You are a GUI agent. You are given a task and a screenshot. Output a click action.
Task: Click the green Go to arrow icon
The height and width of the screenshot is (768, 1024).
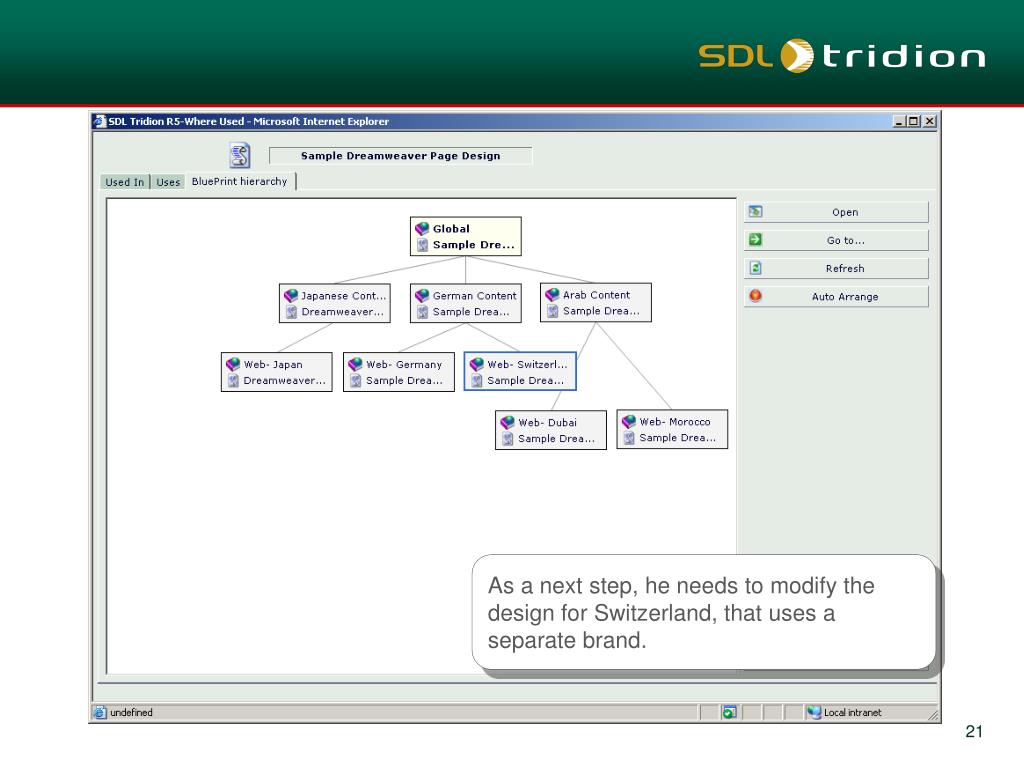[756, 240]
